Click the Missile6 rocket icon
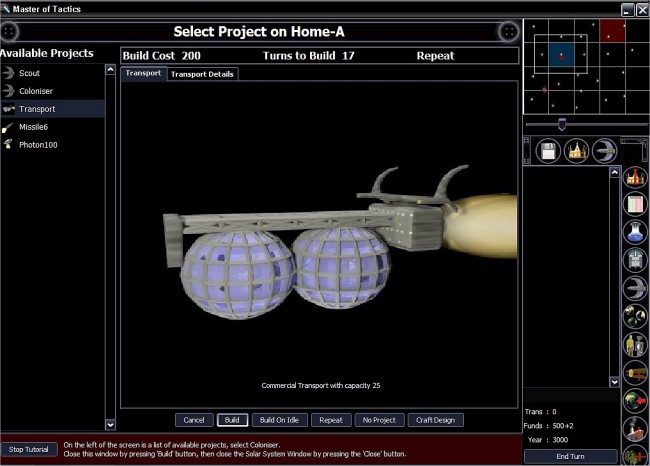Viewport: 650px width, 466px height. 7,127
